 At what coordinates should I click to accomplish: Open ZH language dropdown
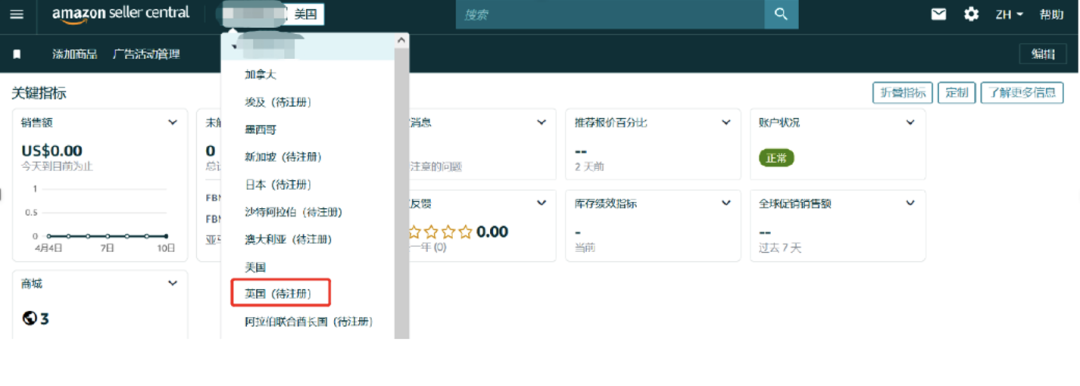click(x=1009, y=14)
